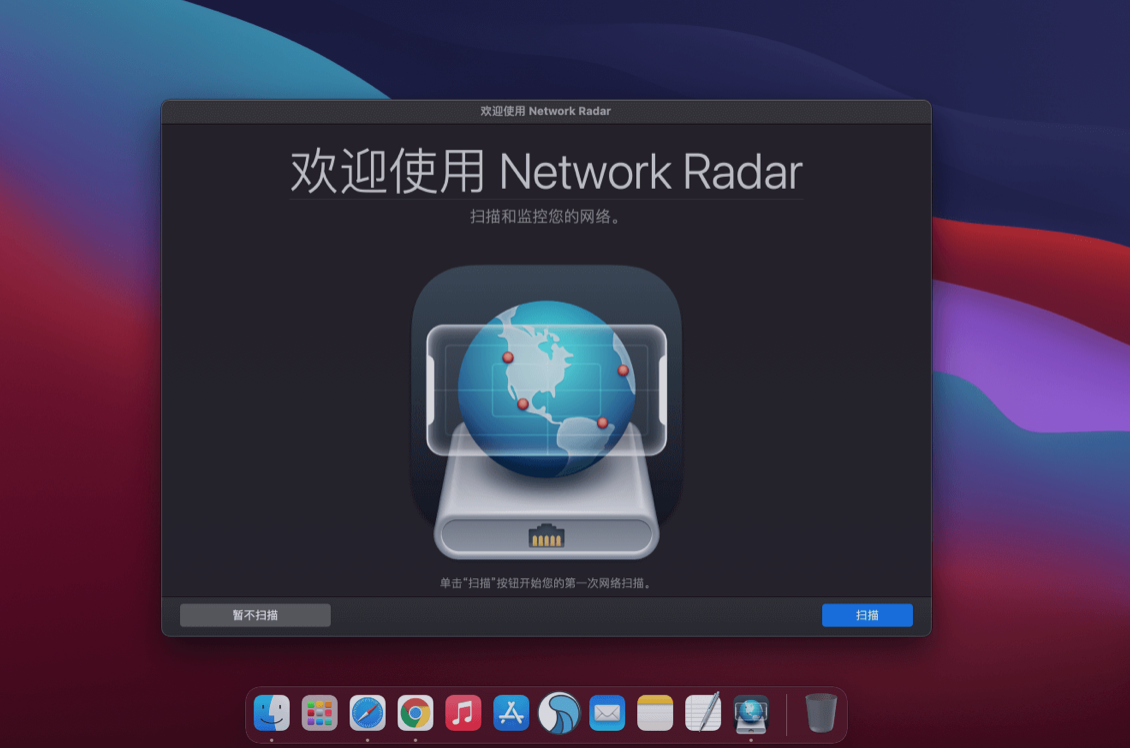Click the 扫描和监控您的网络 subtitle text
The height and width of the screenshot is (748, 1130).
[545, 216]
